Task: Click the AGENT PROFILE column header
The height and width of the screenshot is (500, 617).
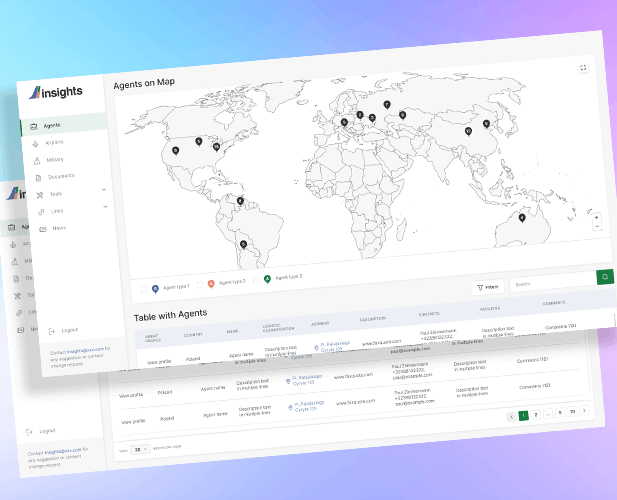Action: [x=153, y=338]
